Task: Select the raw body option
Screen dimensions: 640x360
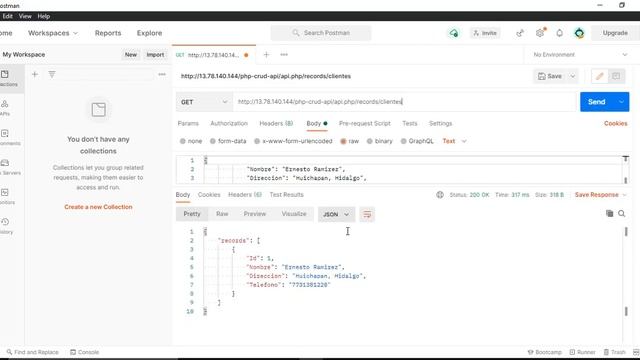Action: (x=349, y=141)
